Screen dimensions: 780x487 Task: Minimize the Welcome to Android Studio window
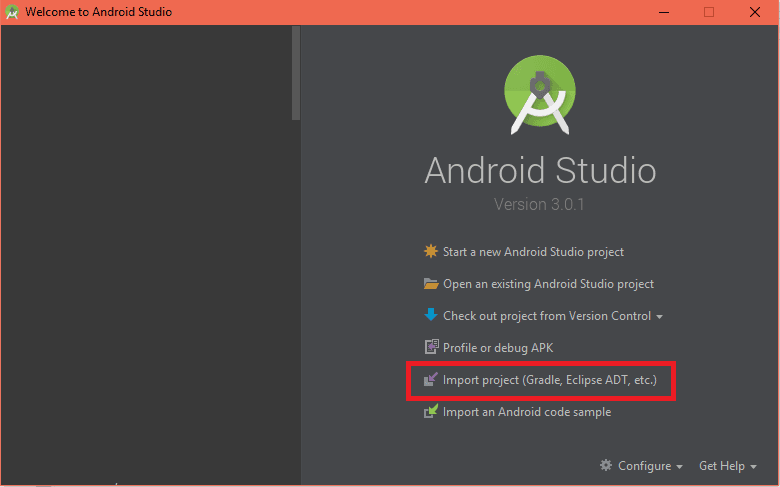tap(661, 12)
